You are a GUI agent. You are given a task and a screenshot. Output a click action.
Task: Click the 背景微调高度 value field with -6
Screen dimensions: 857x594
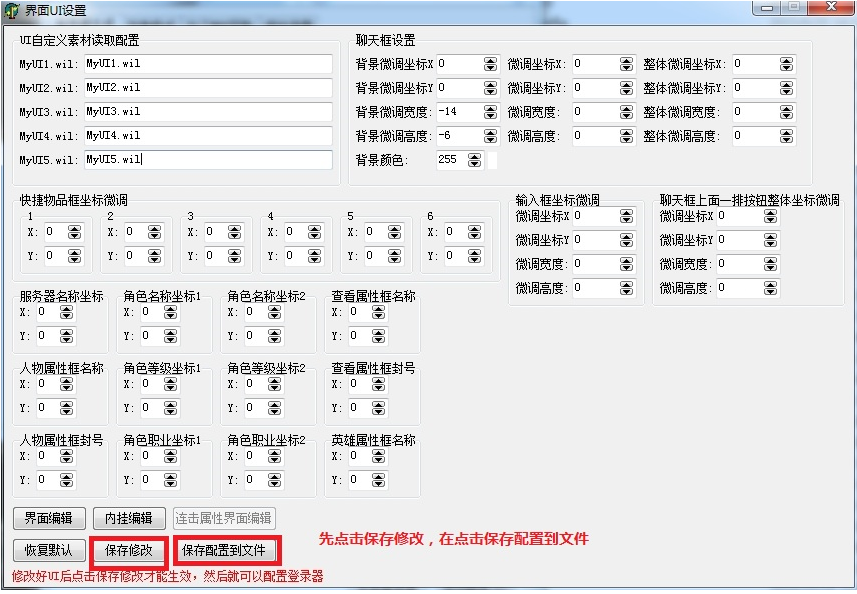(x=460, y=136)
